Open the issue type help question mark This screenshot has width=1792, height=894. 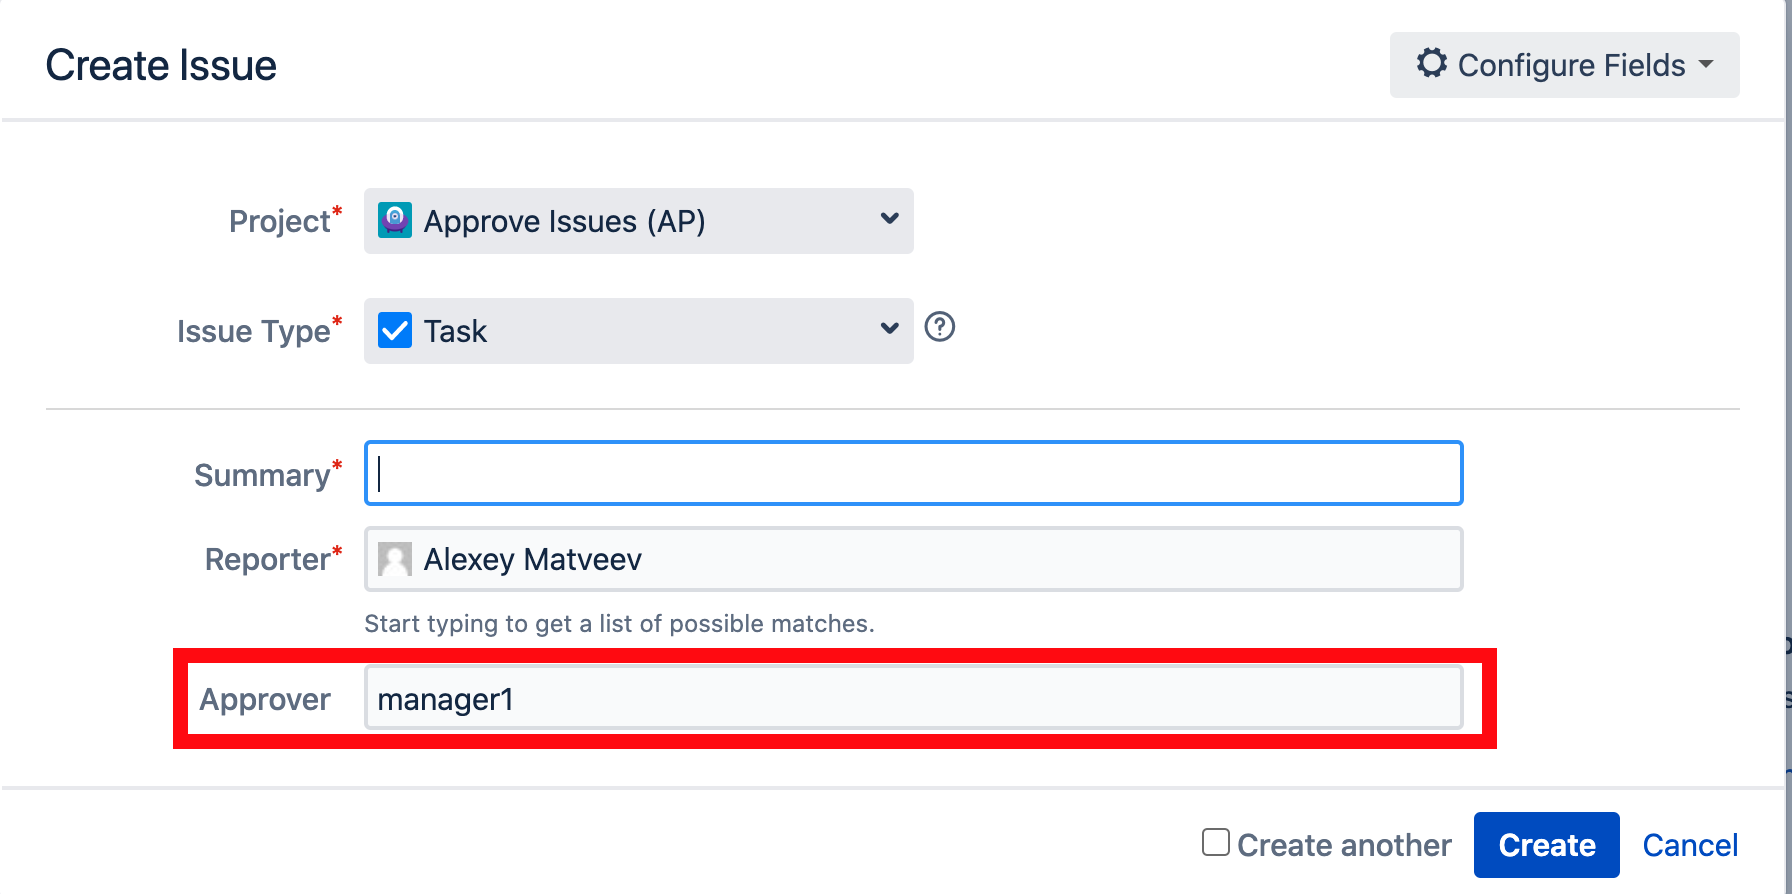click(x=940, y=327)
